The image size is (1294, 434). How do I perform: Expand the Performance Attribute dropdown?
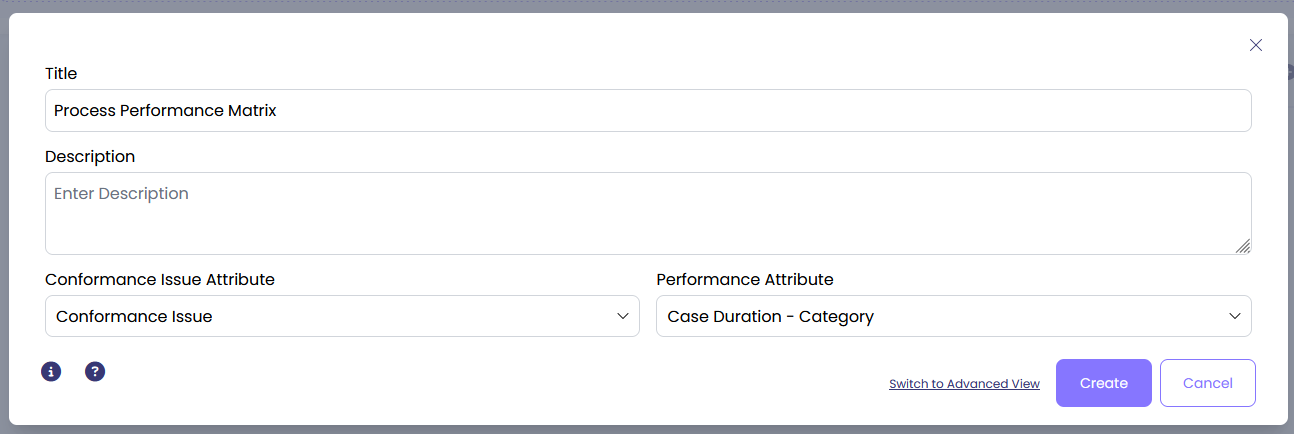coord(953,316)
